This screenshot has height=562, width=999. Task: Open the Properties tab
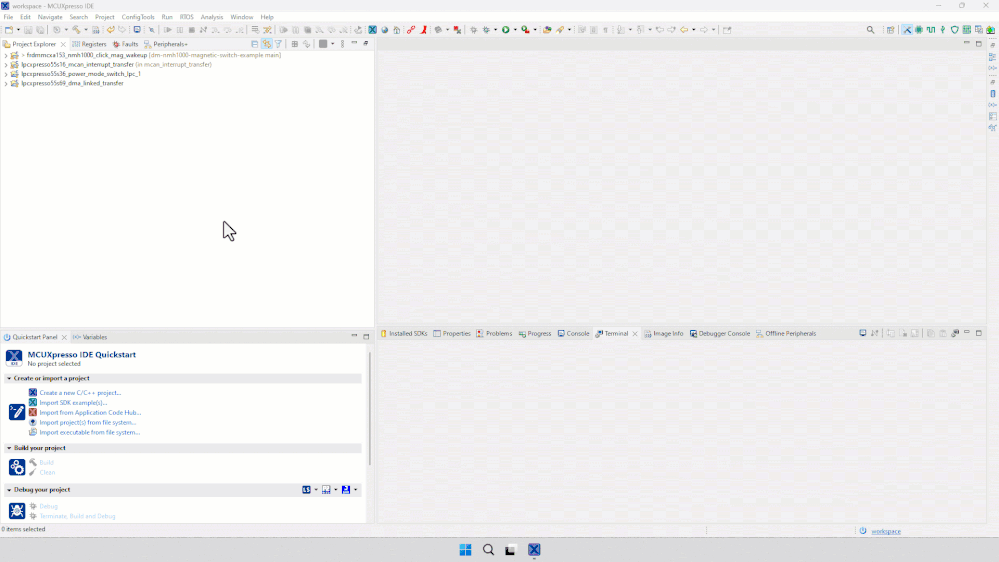[x=452, y=333]
